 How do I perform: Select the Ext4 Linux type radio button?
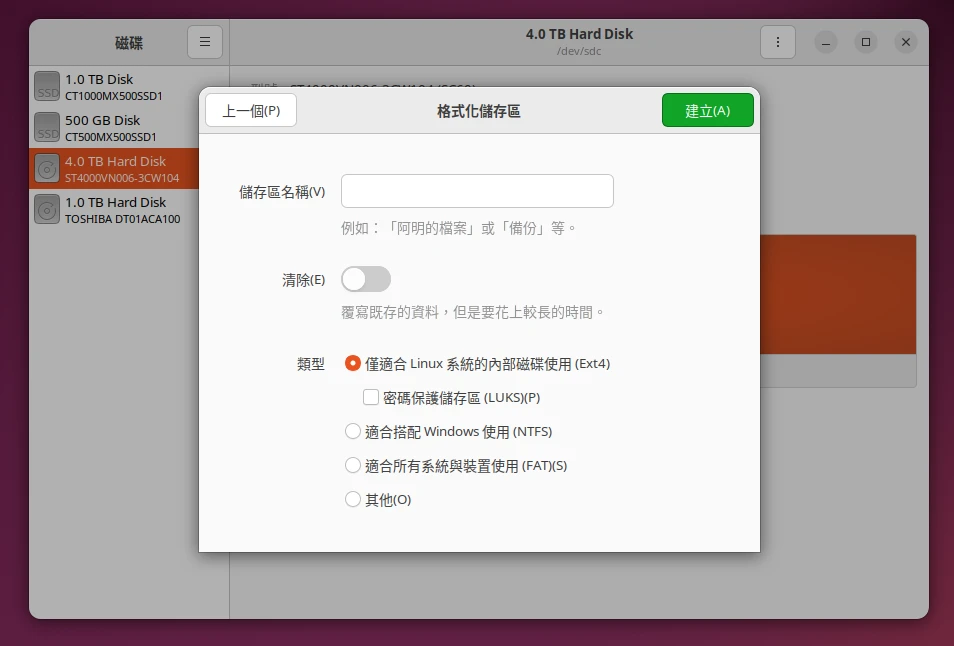353,364
